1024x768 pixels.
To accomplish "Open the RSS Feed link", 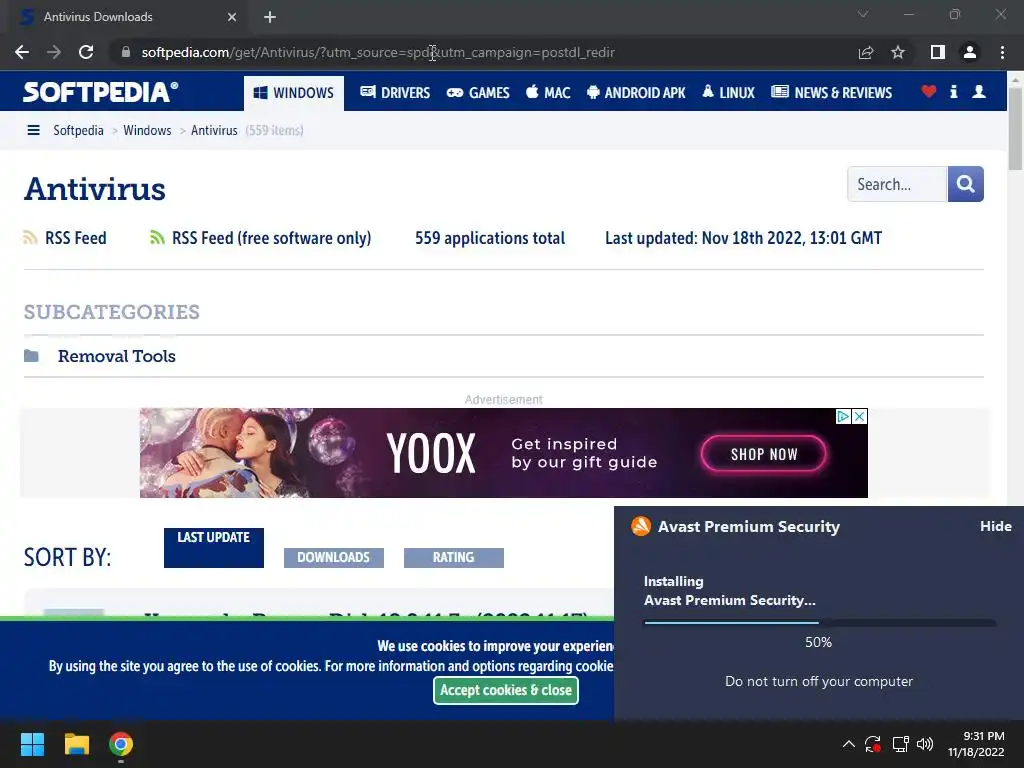I will tap(76, 238).
